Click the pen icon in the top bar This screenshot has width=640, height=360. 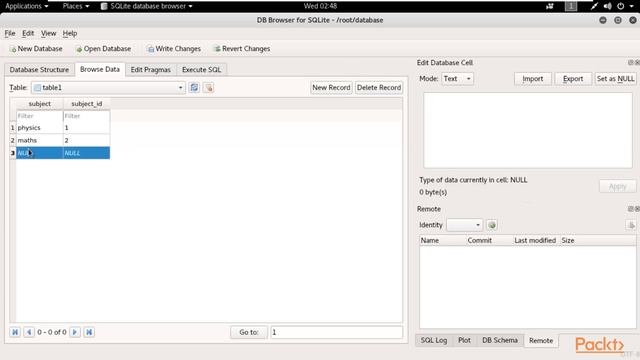click(594, 6)
